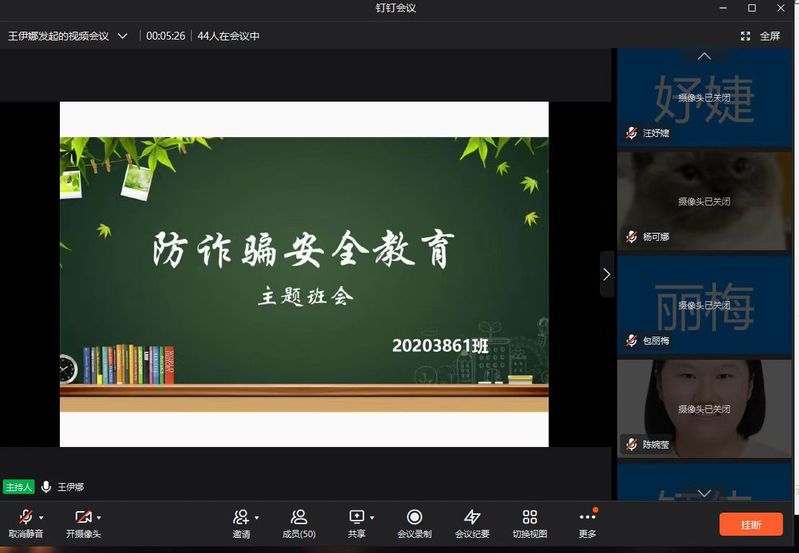Collapse the participant video sidebar arrow

606,274
